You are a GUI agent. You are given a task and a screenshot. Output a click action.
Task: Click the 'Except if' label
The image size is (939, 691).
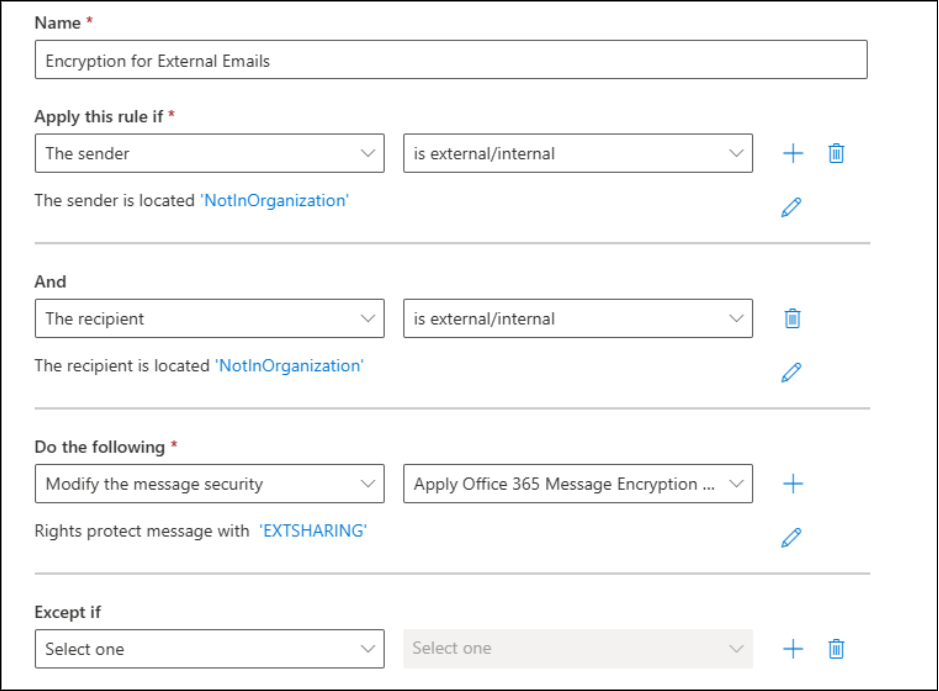68,612
